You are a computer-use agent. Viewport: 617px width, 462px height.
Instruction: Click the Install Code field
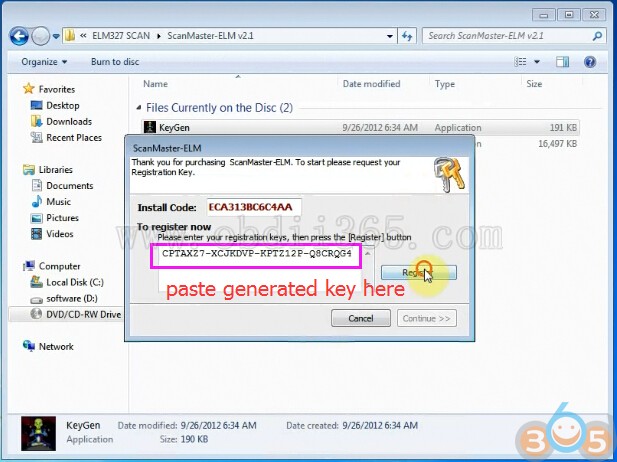(254, 207)
